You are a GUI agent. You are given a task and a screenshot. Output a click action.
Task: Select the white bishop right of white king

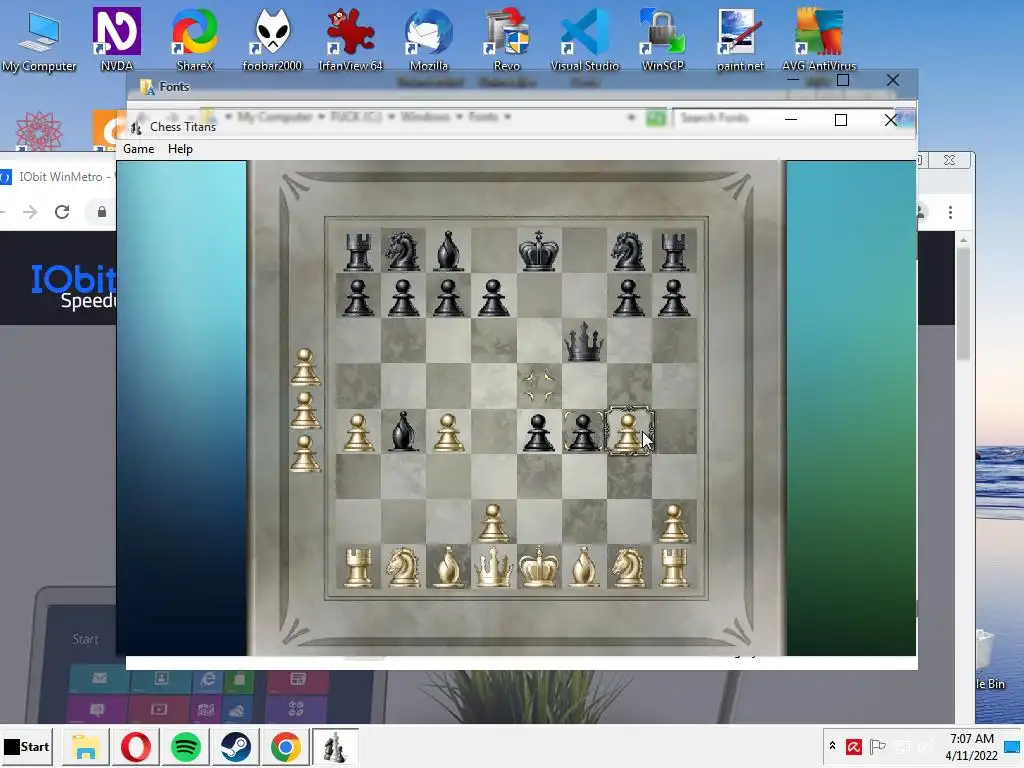coord(584,567)
